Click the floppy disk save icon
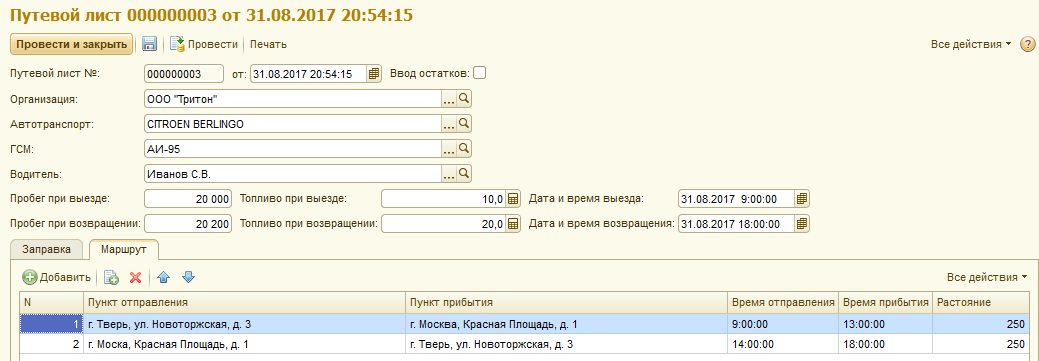 pos(150,44)
